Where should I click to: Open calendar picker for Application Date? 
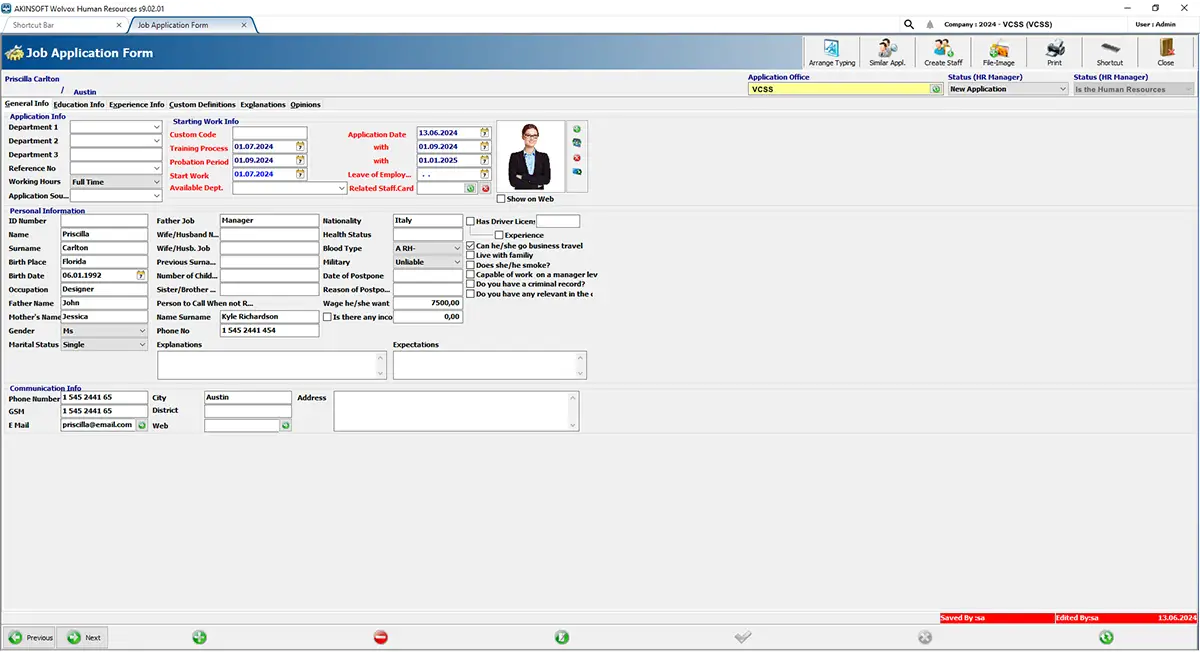(x=485, y=133)
